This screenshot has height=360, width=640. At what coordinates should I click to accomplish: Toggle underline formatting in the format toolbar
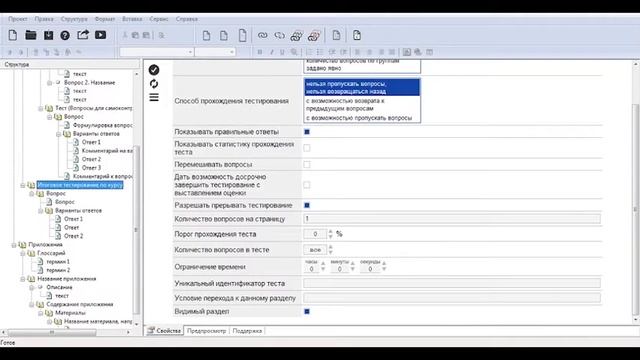click(x=282, y=52)
